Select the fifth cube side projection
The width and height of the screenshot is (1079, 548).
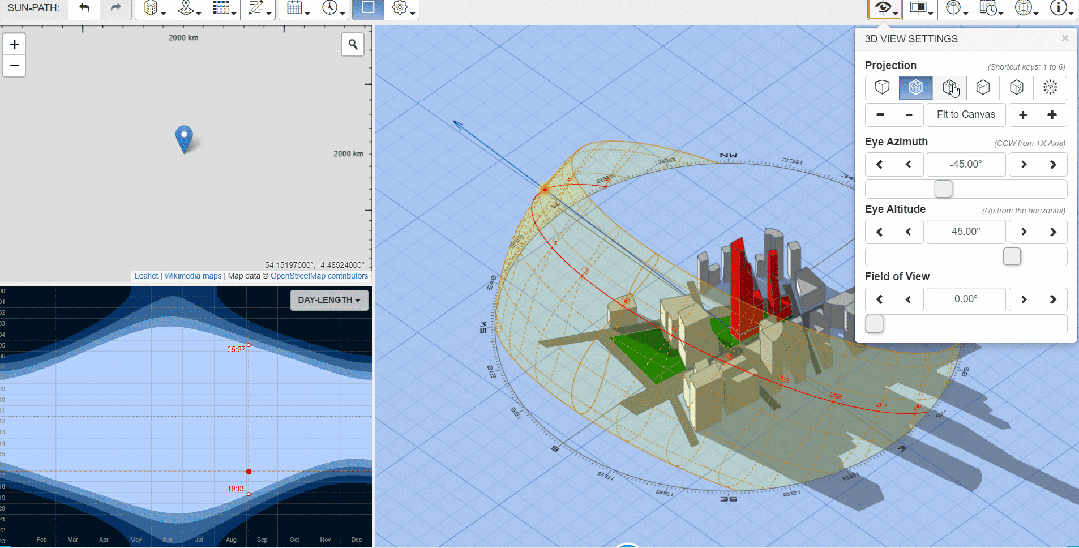coord(1016,87)
